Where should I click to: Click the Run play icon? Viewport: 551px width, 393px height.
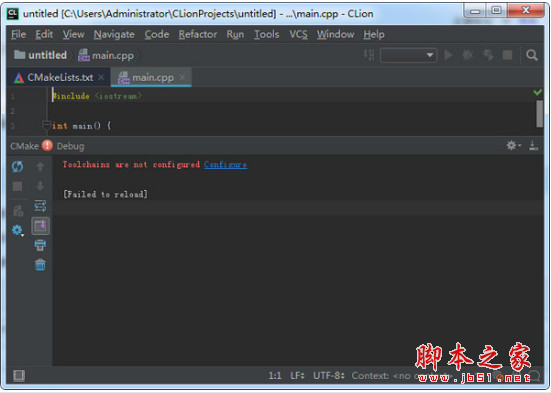tap(448, 55)
